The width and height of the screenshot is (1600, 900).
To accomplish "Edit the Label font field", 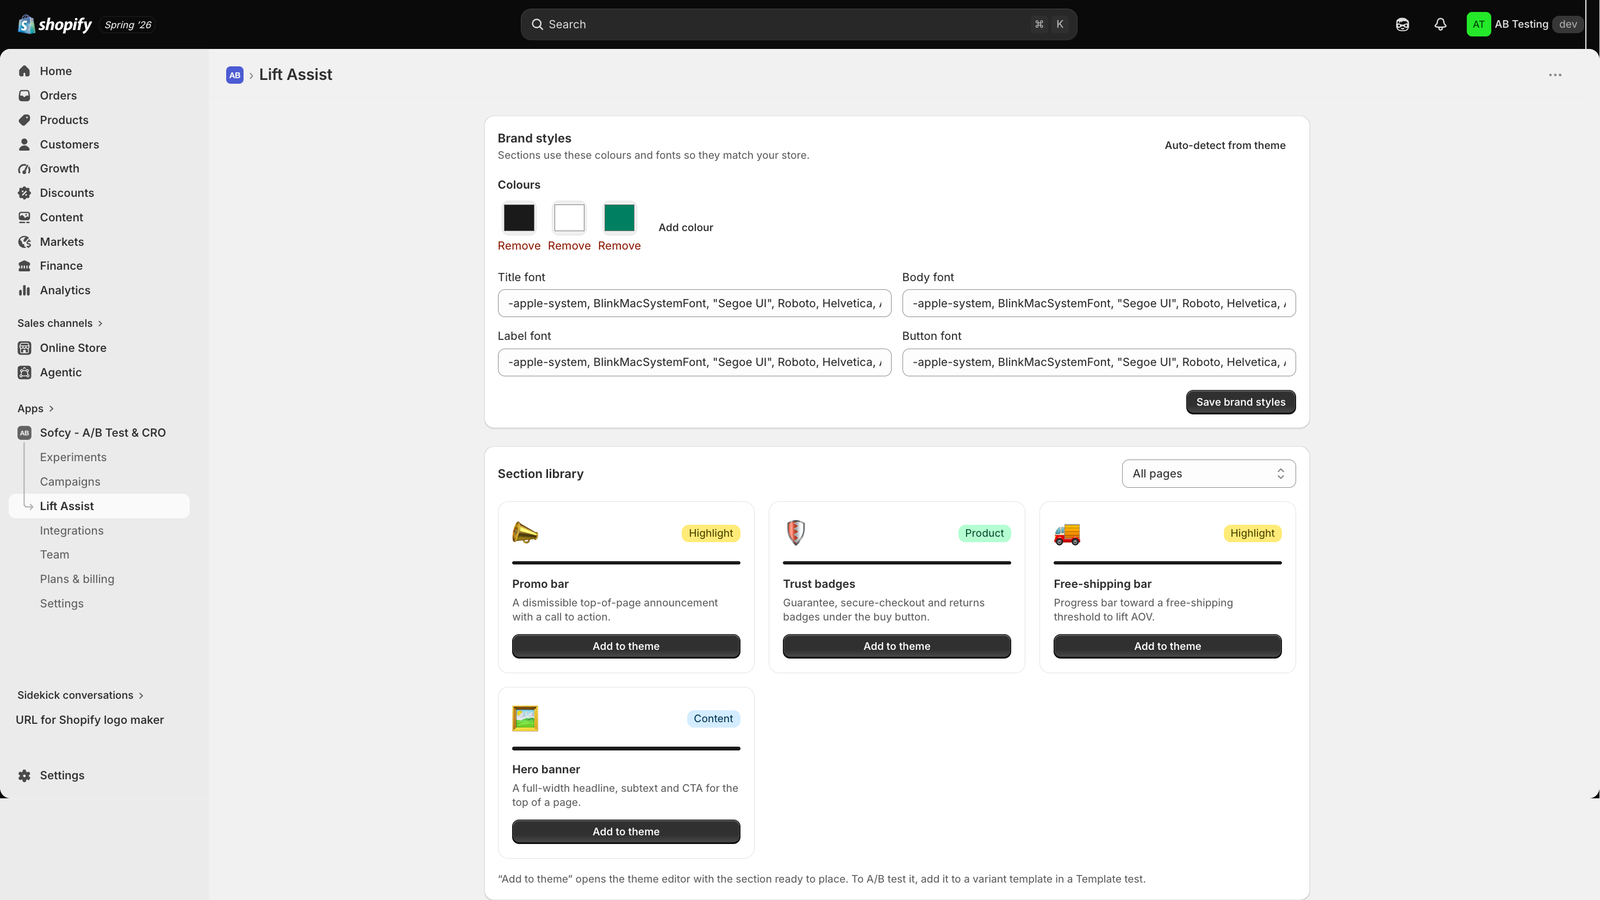I will tap(694, 362).
